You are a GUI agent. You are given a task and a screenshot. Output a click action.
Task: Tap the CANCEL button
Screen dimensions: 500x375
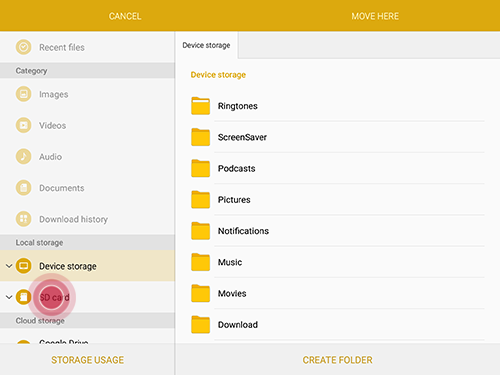coord(125,16)
